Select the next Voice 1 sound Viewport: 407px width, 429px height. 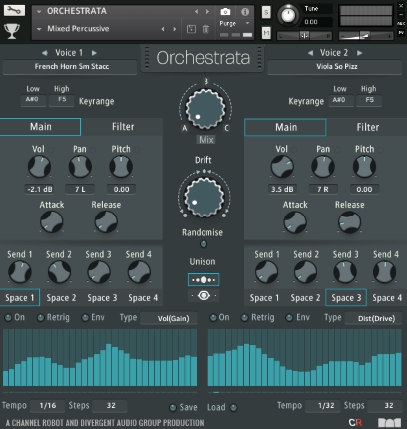click(x=94, y=53)
